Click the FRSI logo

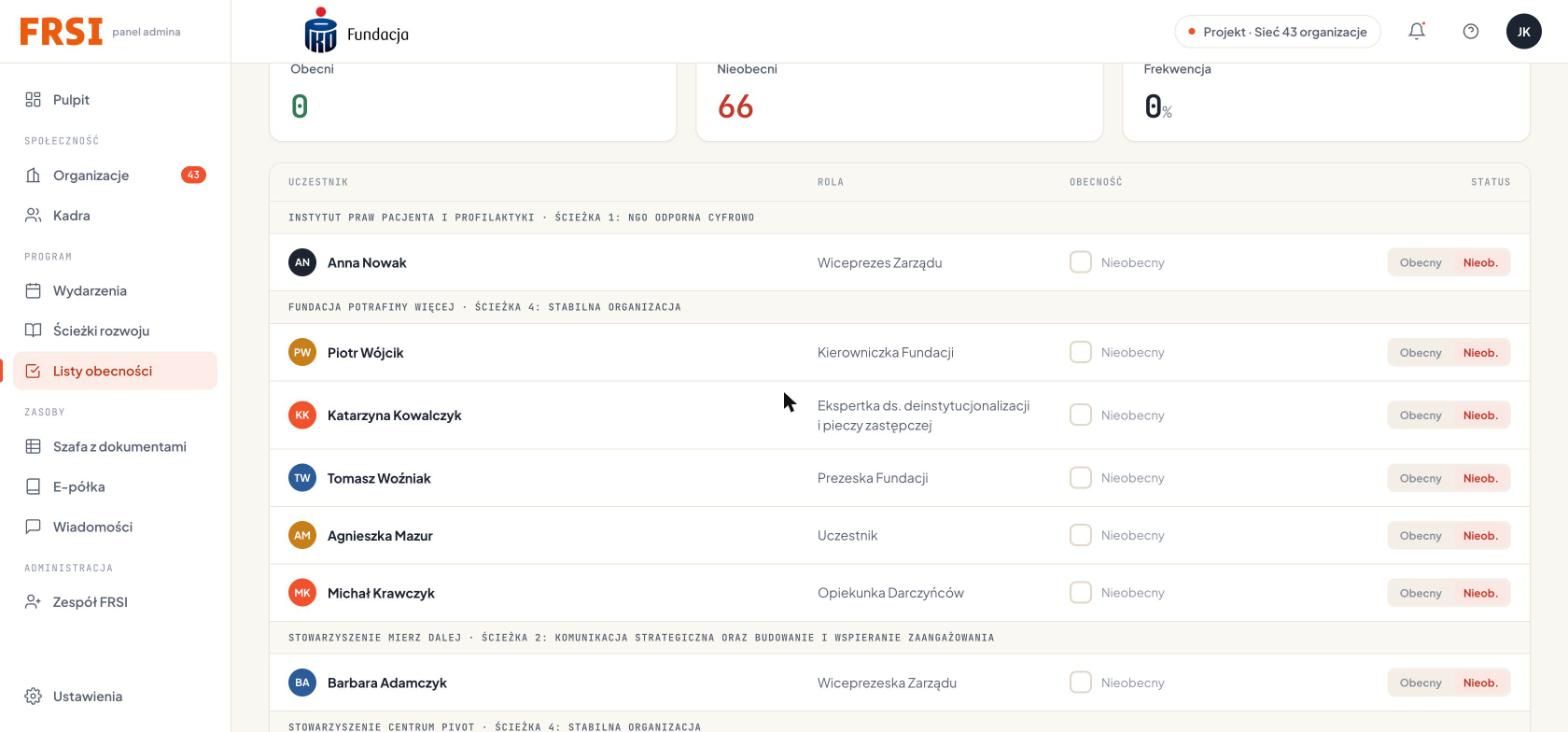tap(61, 31)
